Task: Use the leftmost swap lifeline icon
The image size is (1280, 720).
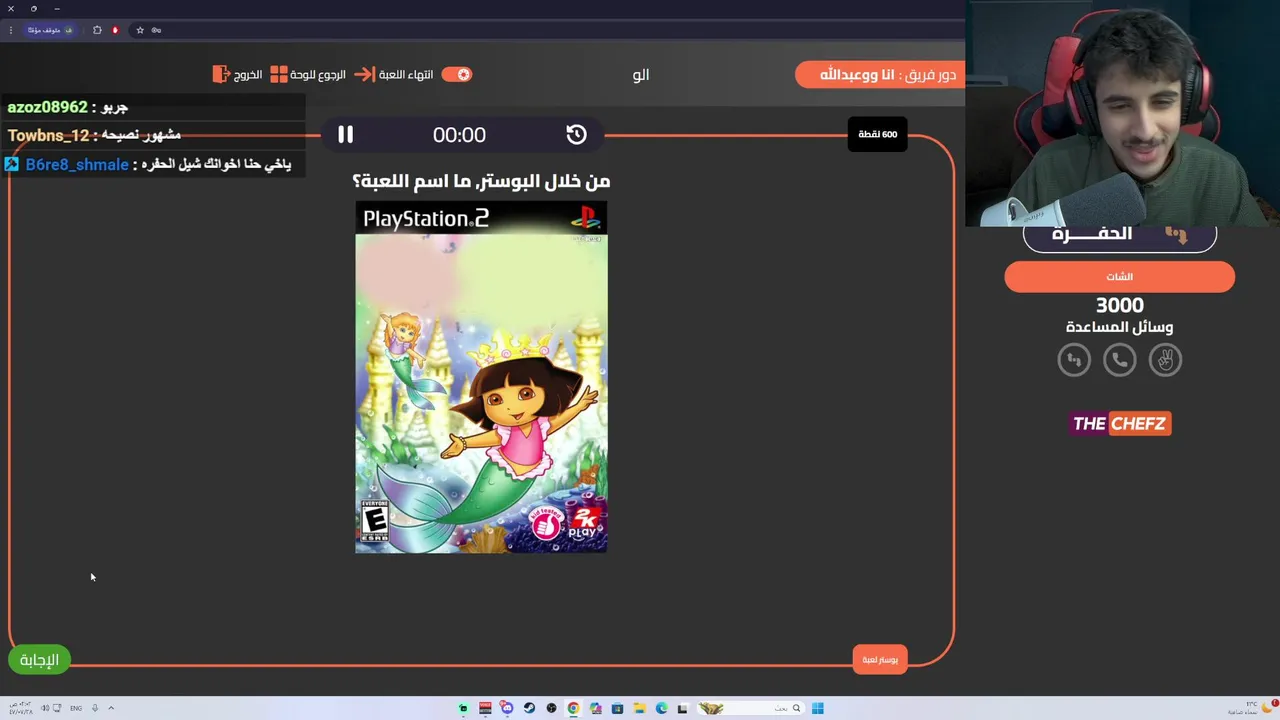Action: (x=1074, y=360)
